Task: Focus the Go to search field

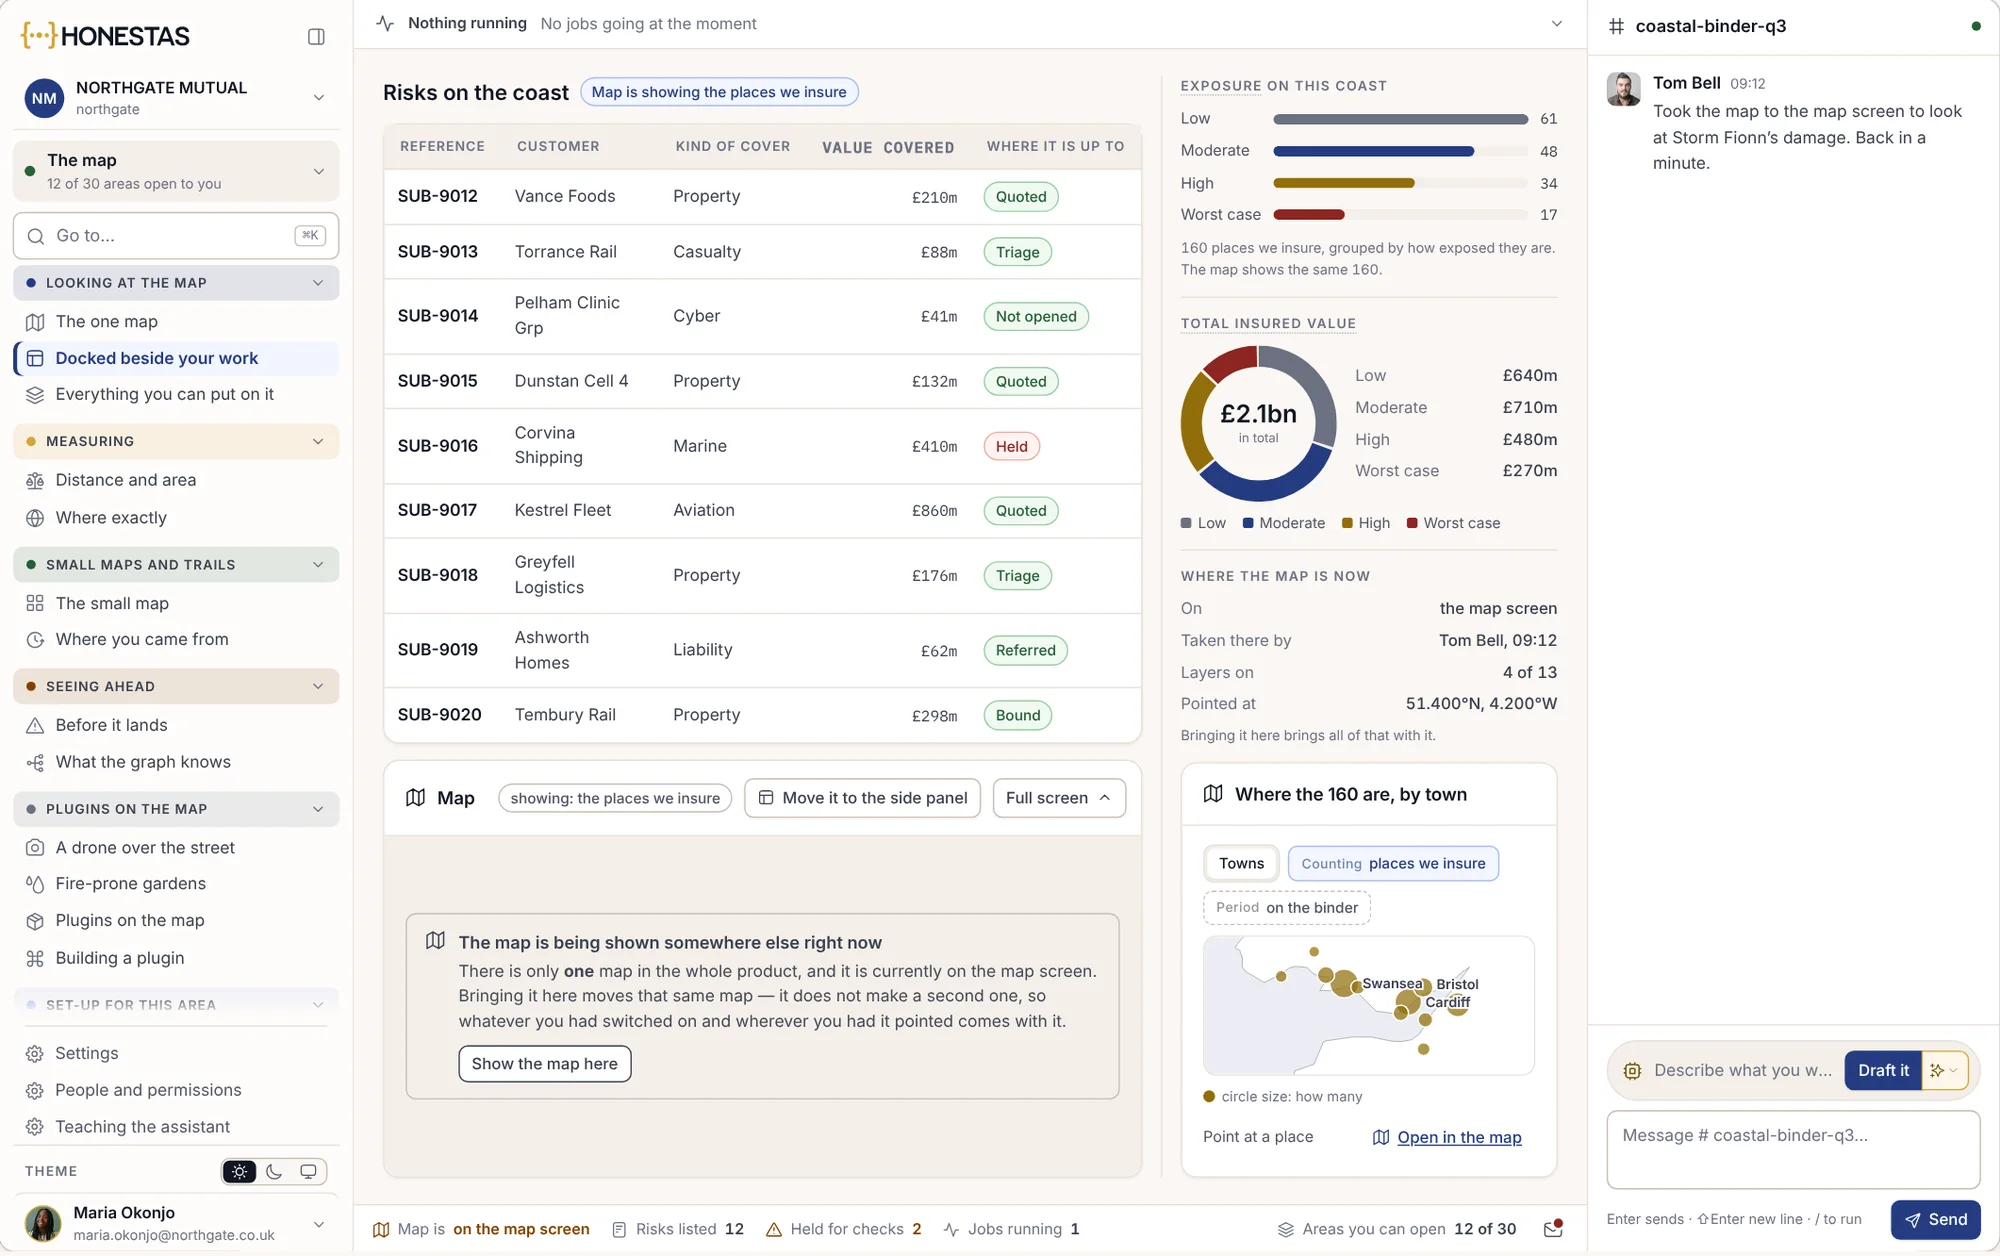Action: coord(176,236)
